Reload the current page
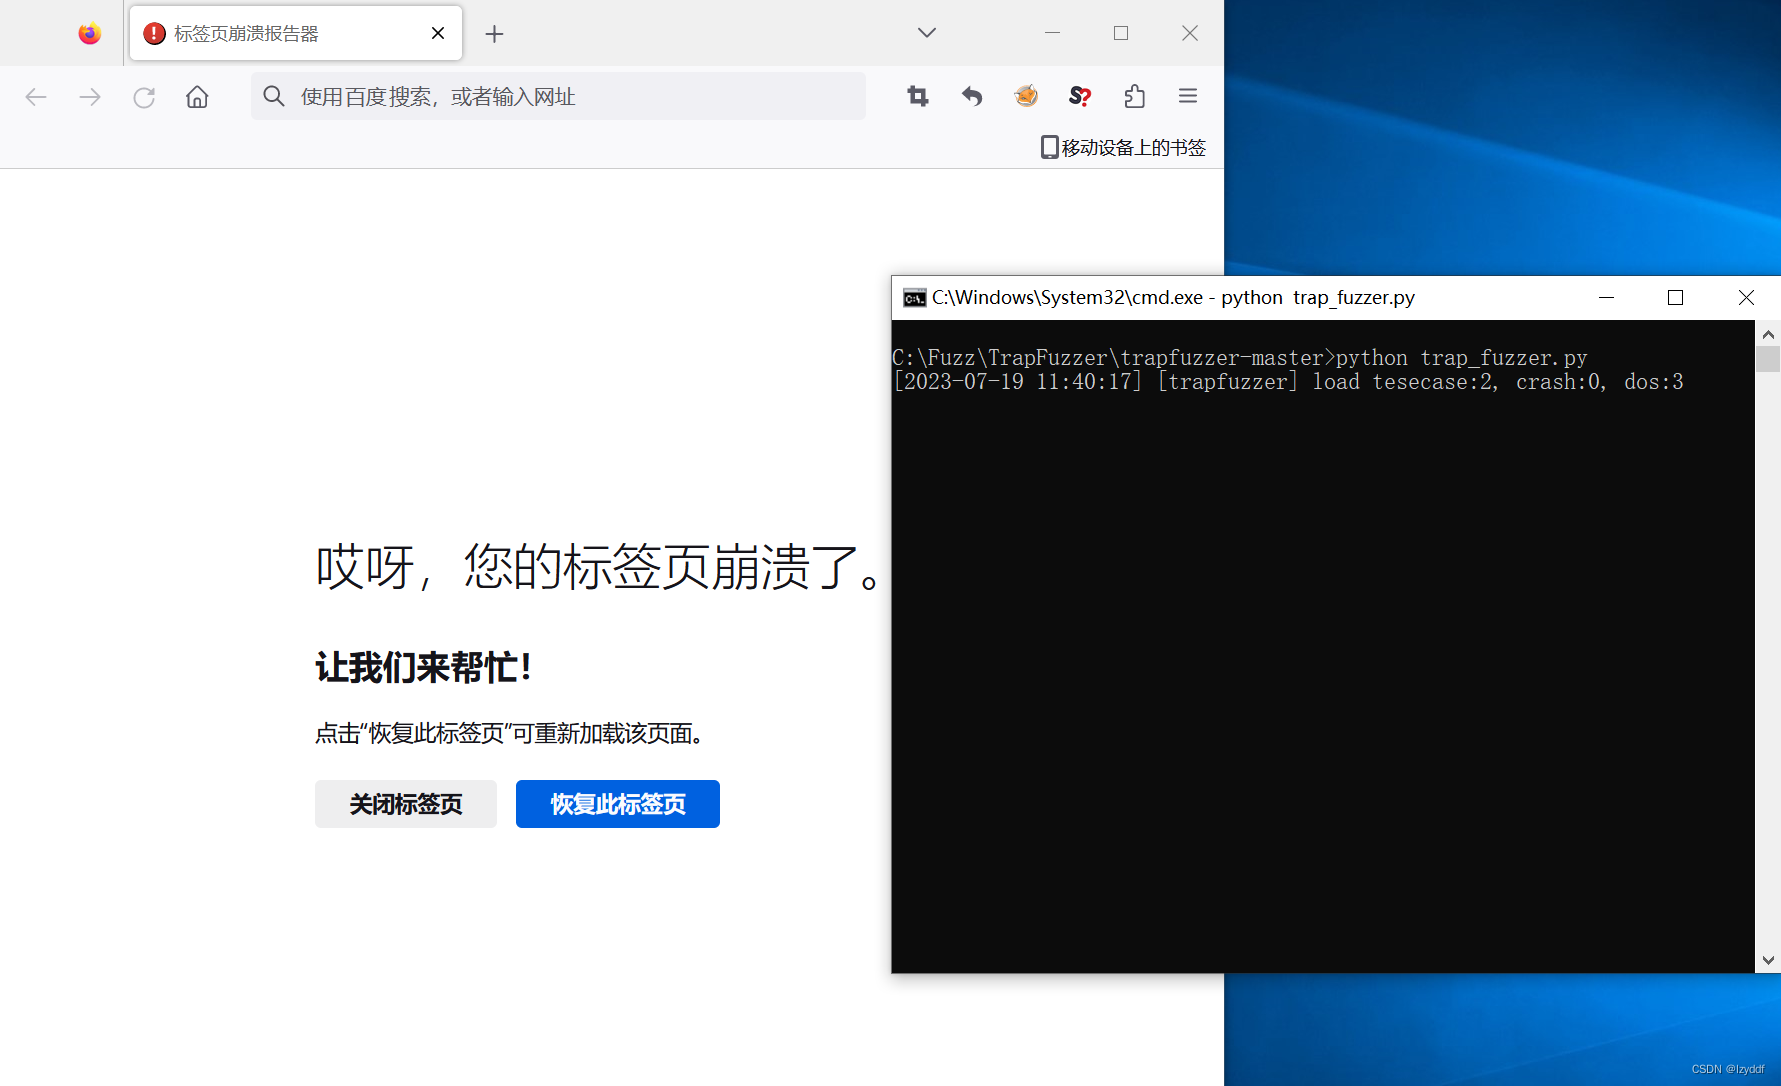This screenshot has height=1086, width=1781. (x=144, y=97)
